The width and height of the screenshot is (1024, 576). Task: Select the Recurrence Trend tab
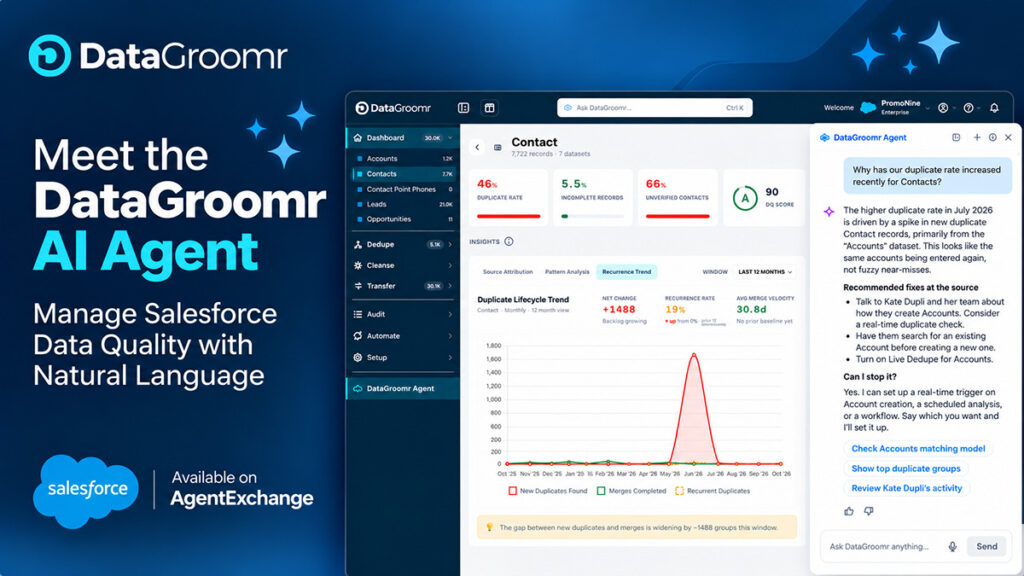click(x=626, y=272)
